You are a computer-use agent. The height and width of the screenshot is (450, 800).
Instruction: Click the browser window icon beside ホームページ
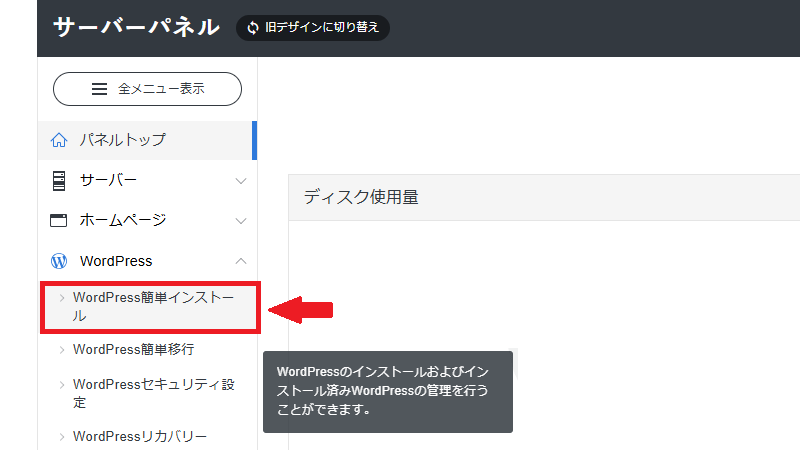[x=59, y=220]
